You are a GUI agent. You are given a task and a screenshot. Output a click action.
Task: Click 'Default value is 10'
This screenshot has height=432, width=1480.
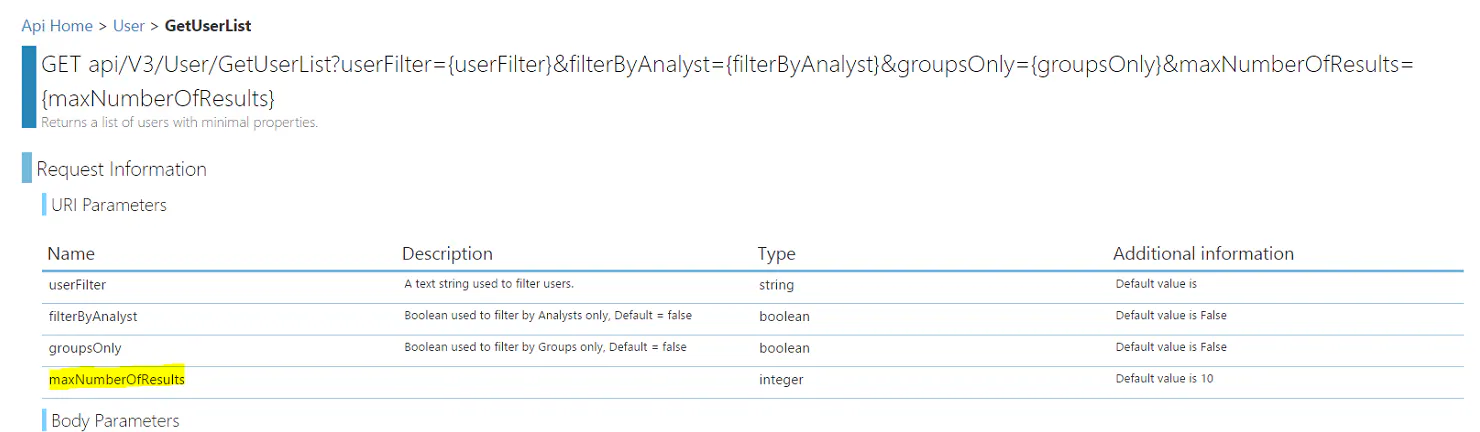coord(1165,379)
